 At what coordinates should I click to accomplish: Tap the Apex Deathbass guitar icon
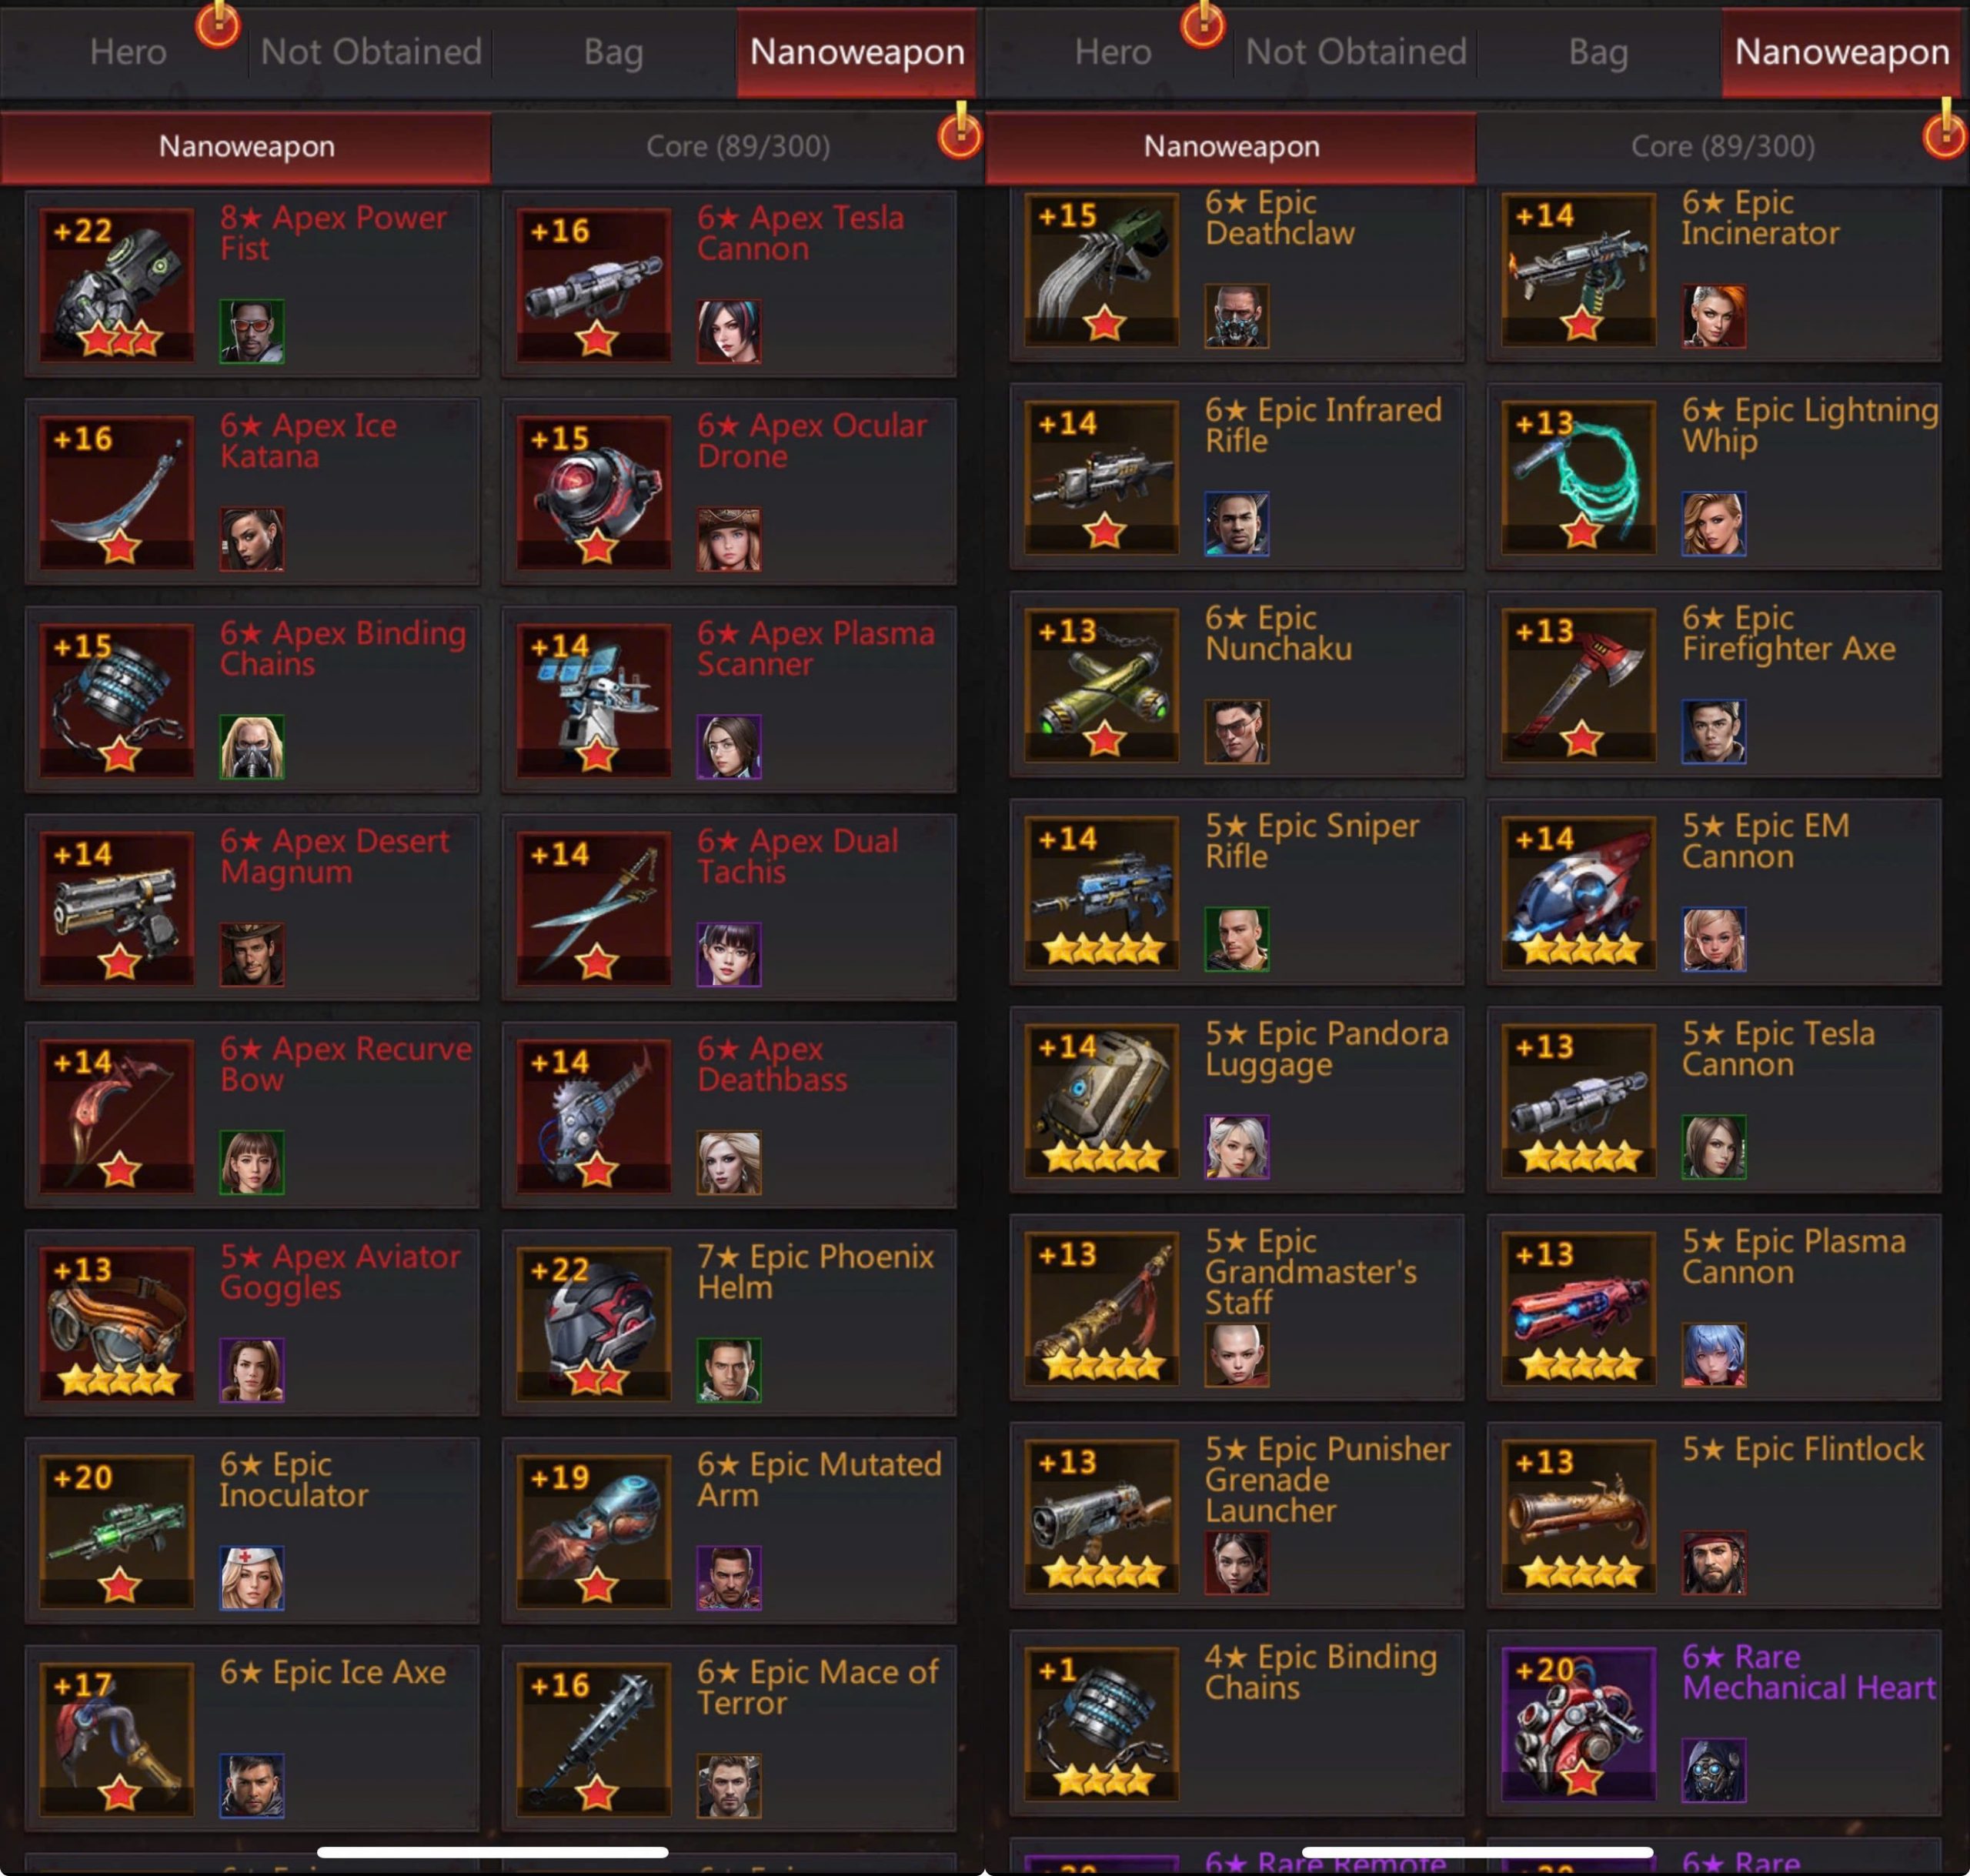coord(594,1115)
